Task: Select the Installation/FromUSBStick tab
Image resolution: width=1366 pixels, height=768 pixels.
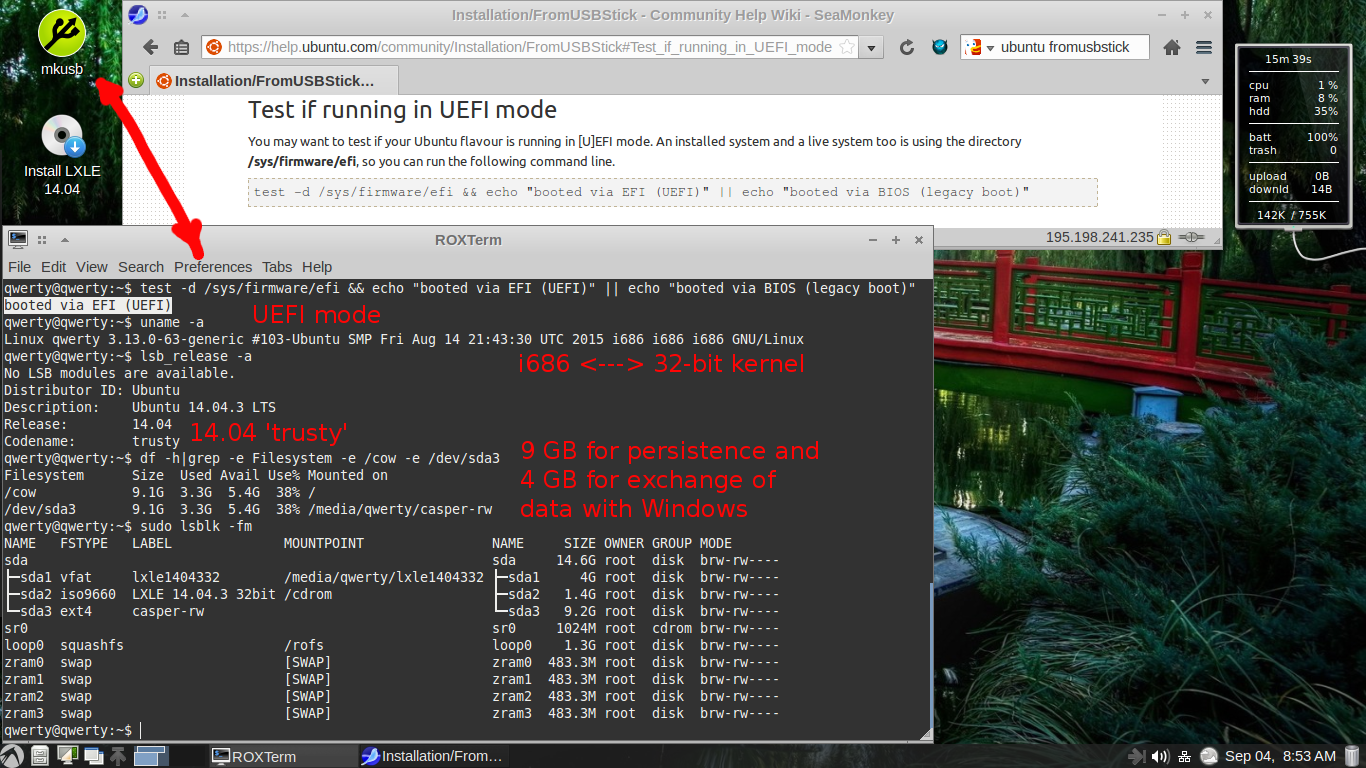Action: (x=274, y=81)
